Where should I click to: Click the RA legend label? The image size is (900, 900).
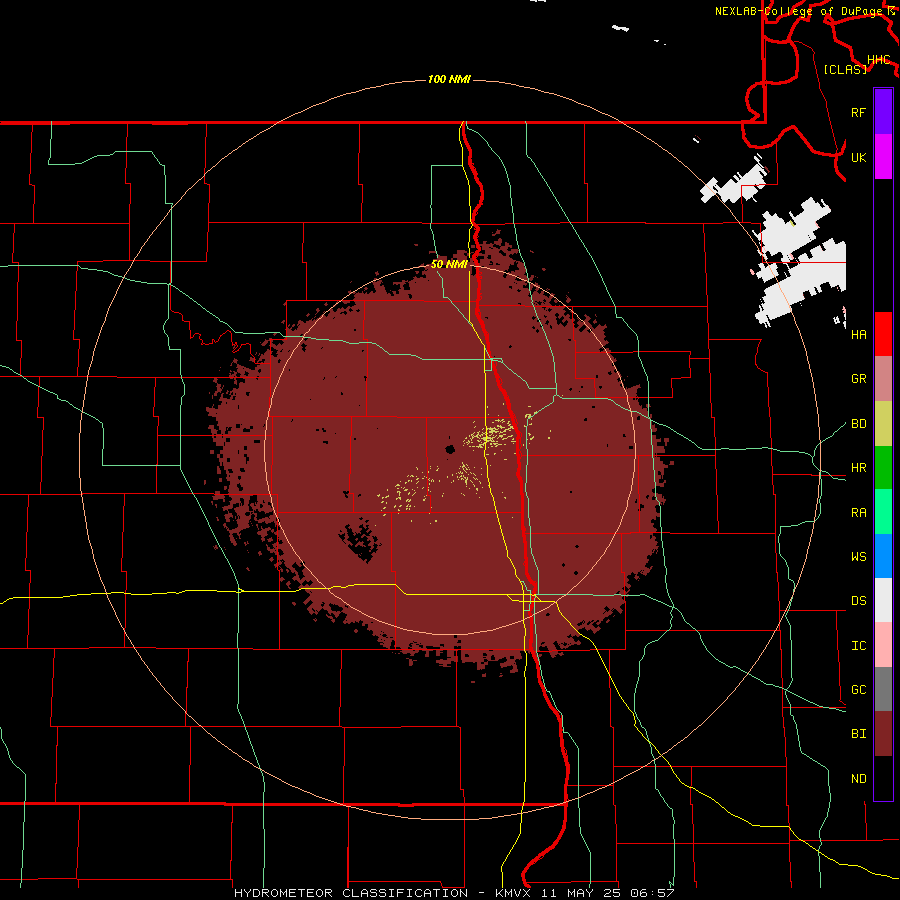tap(858, 513)
